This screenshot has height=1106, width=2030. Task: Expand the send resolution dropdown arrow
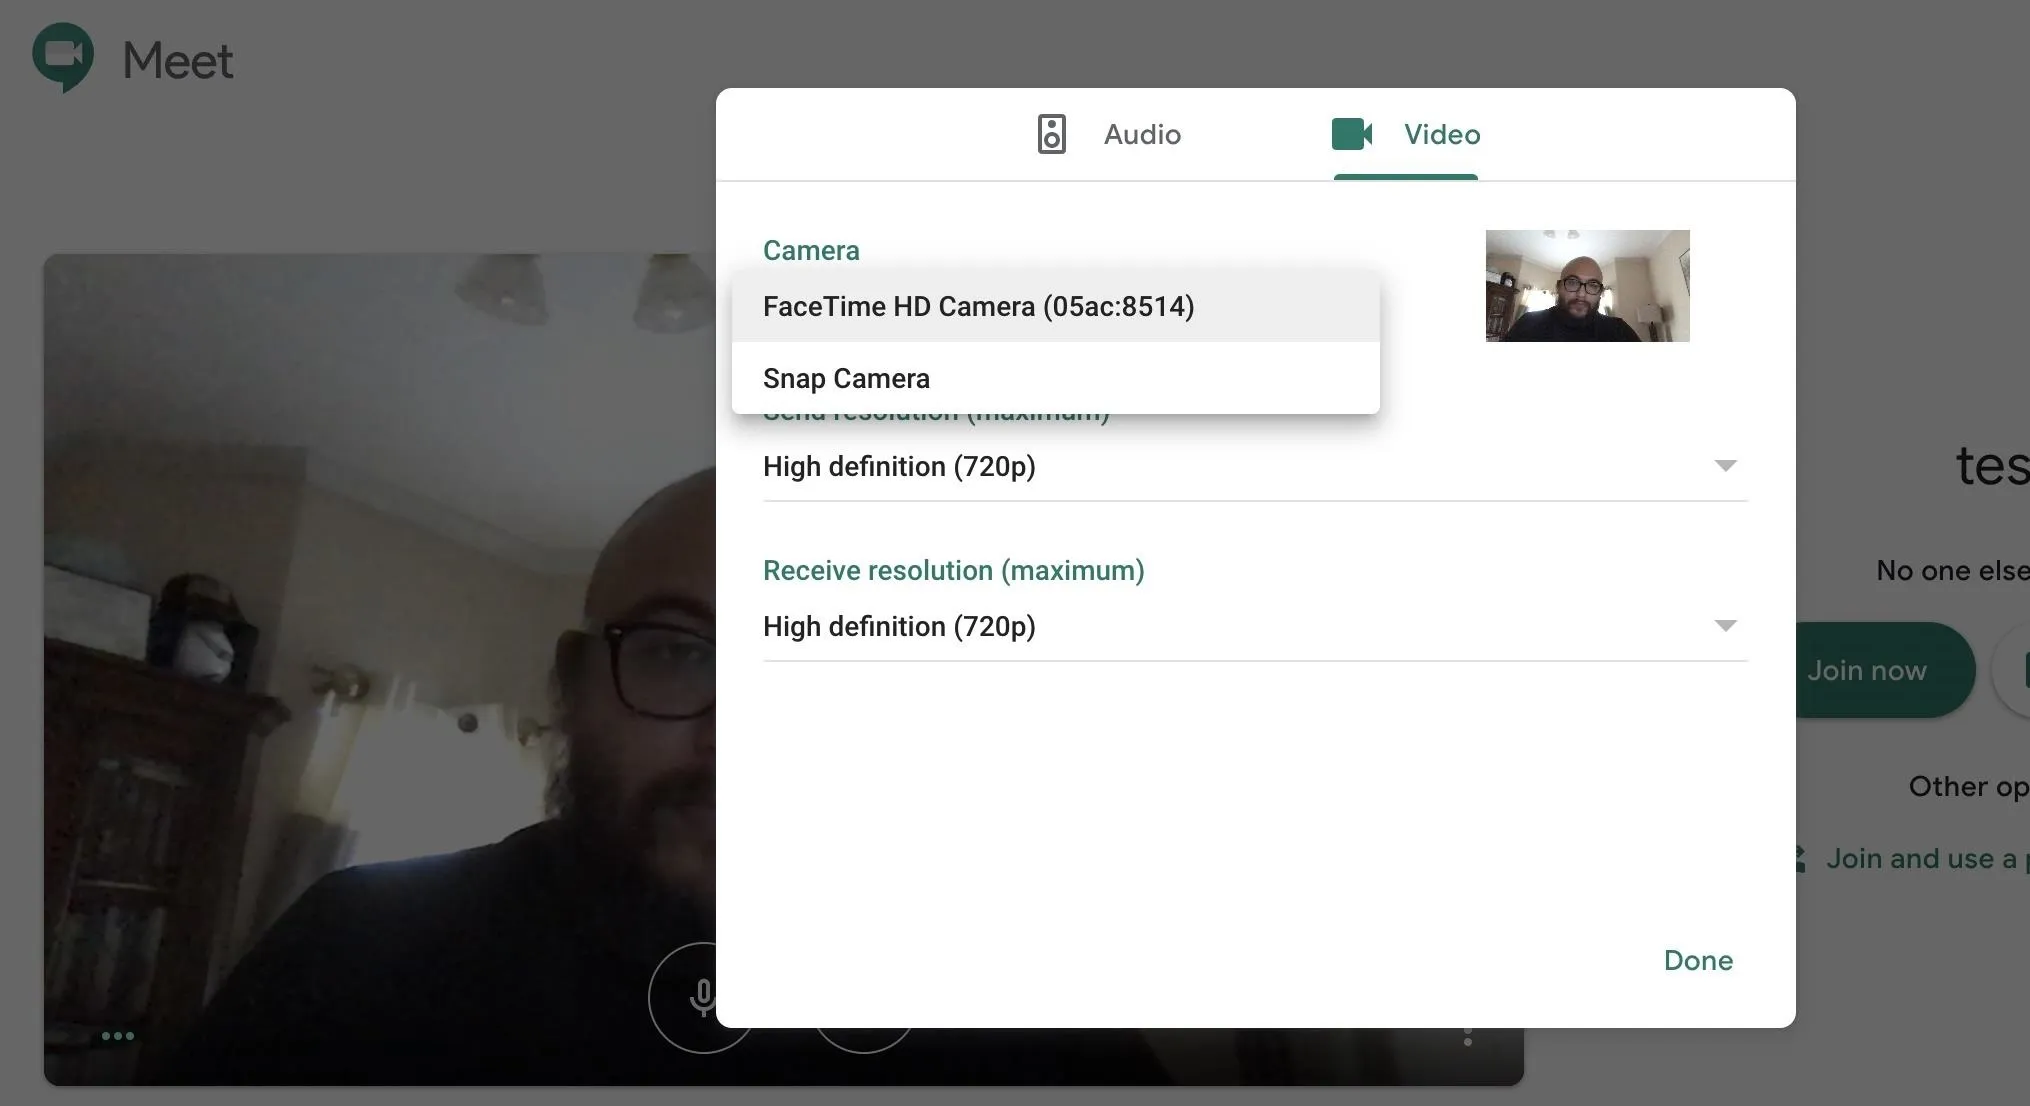[x=1725, y=466]
